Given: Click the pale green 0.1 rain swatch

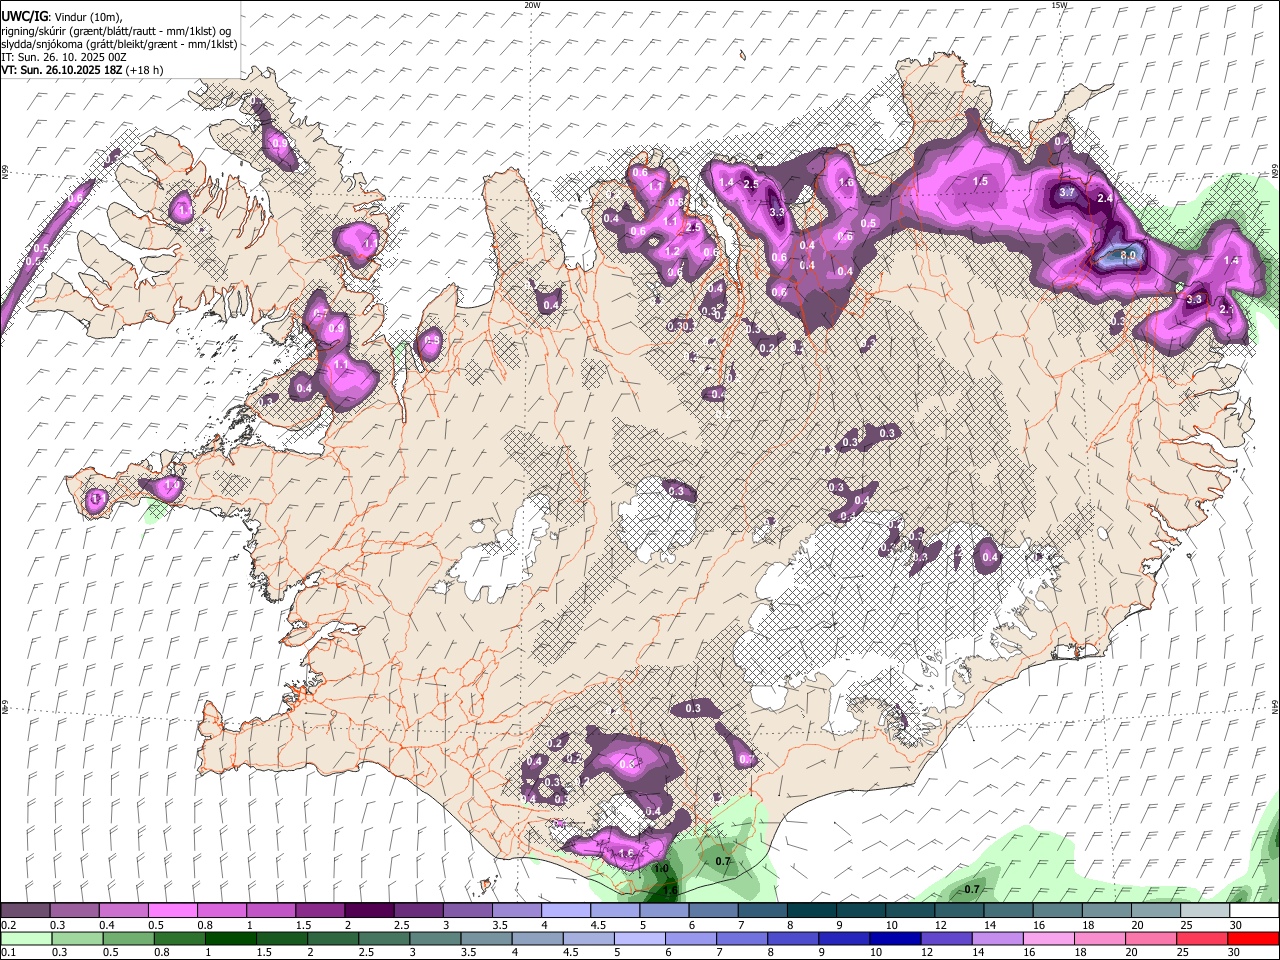Looking at the screenshot, I should [x=25, y=938].
